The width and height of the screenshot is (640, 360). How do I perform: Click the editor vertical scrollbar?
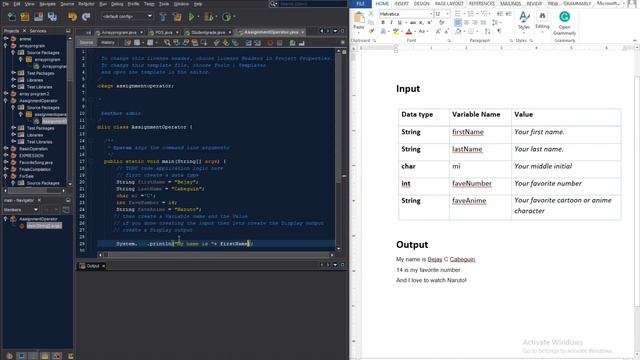[338, 150]
